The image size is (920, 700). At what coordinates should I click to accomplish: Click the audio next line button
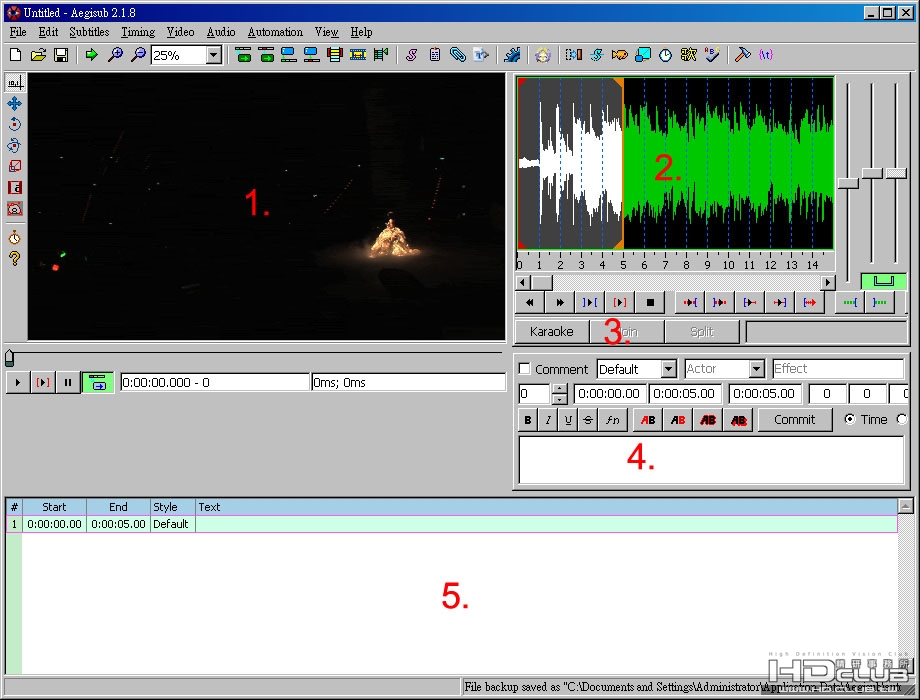[560, 302]
